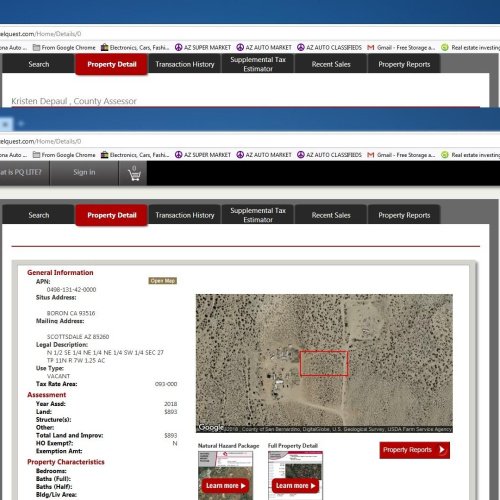Image resolution: width=500 pixels, height=500 pixels.
Task: Select Search tab in back window
Action: click(38, 64)
